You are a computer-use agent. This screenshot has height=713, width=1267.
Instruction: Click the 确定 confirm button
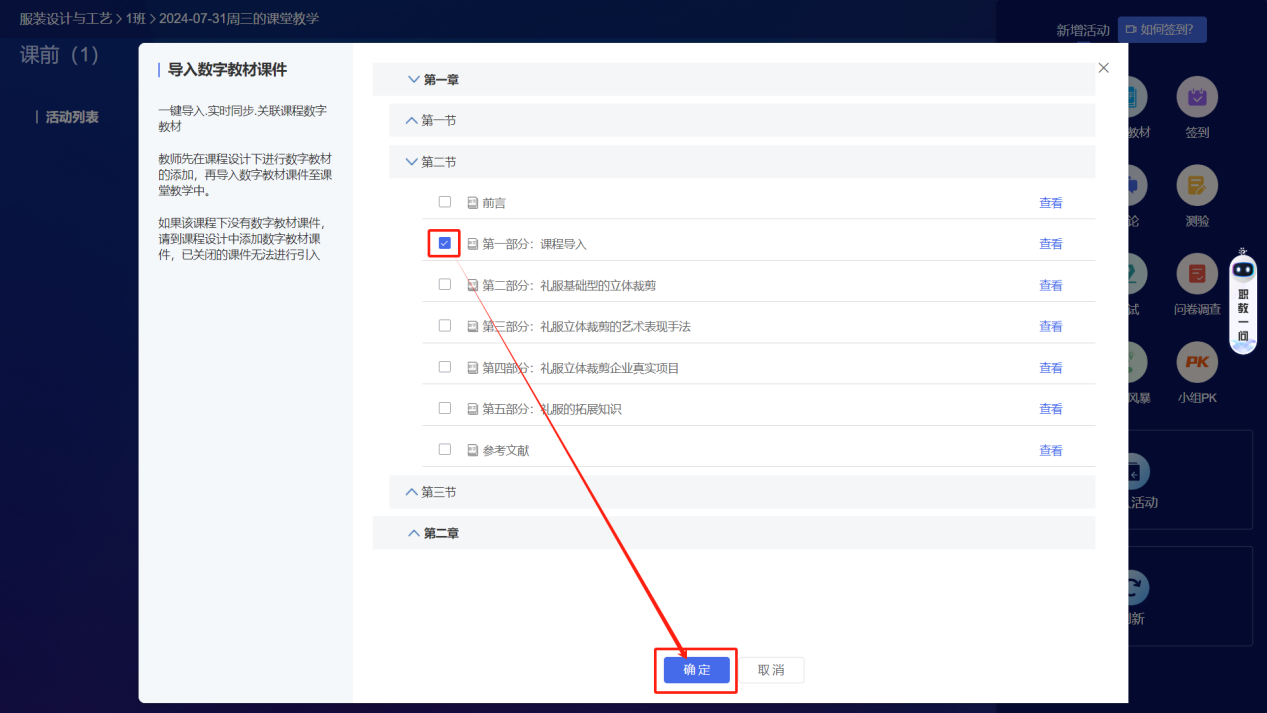point(694,669)
